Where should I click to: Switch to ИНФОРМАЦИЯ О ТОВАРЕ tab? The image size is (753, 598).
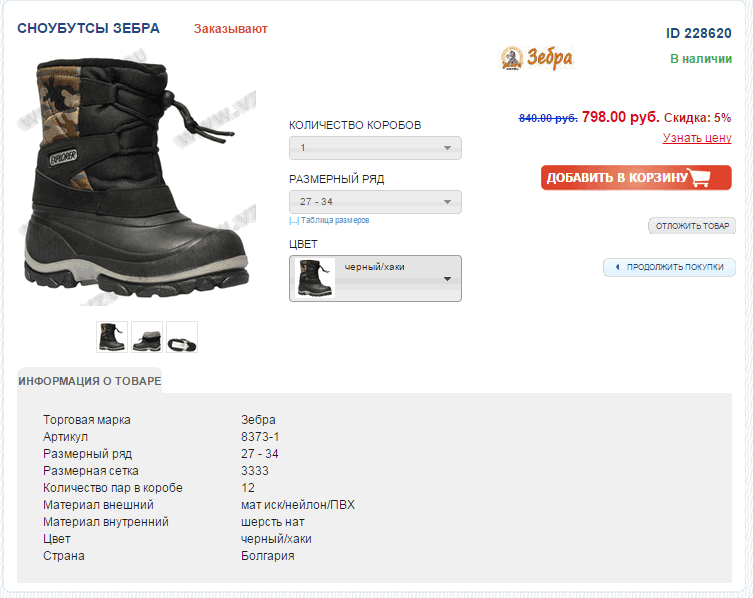[90, 381]
